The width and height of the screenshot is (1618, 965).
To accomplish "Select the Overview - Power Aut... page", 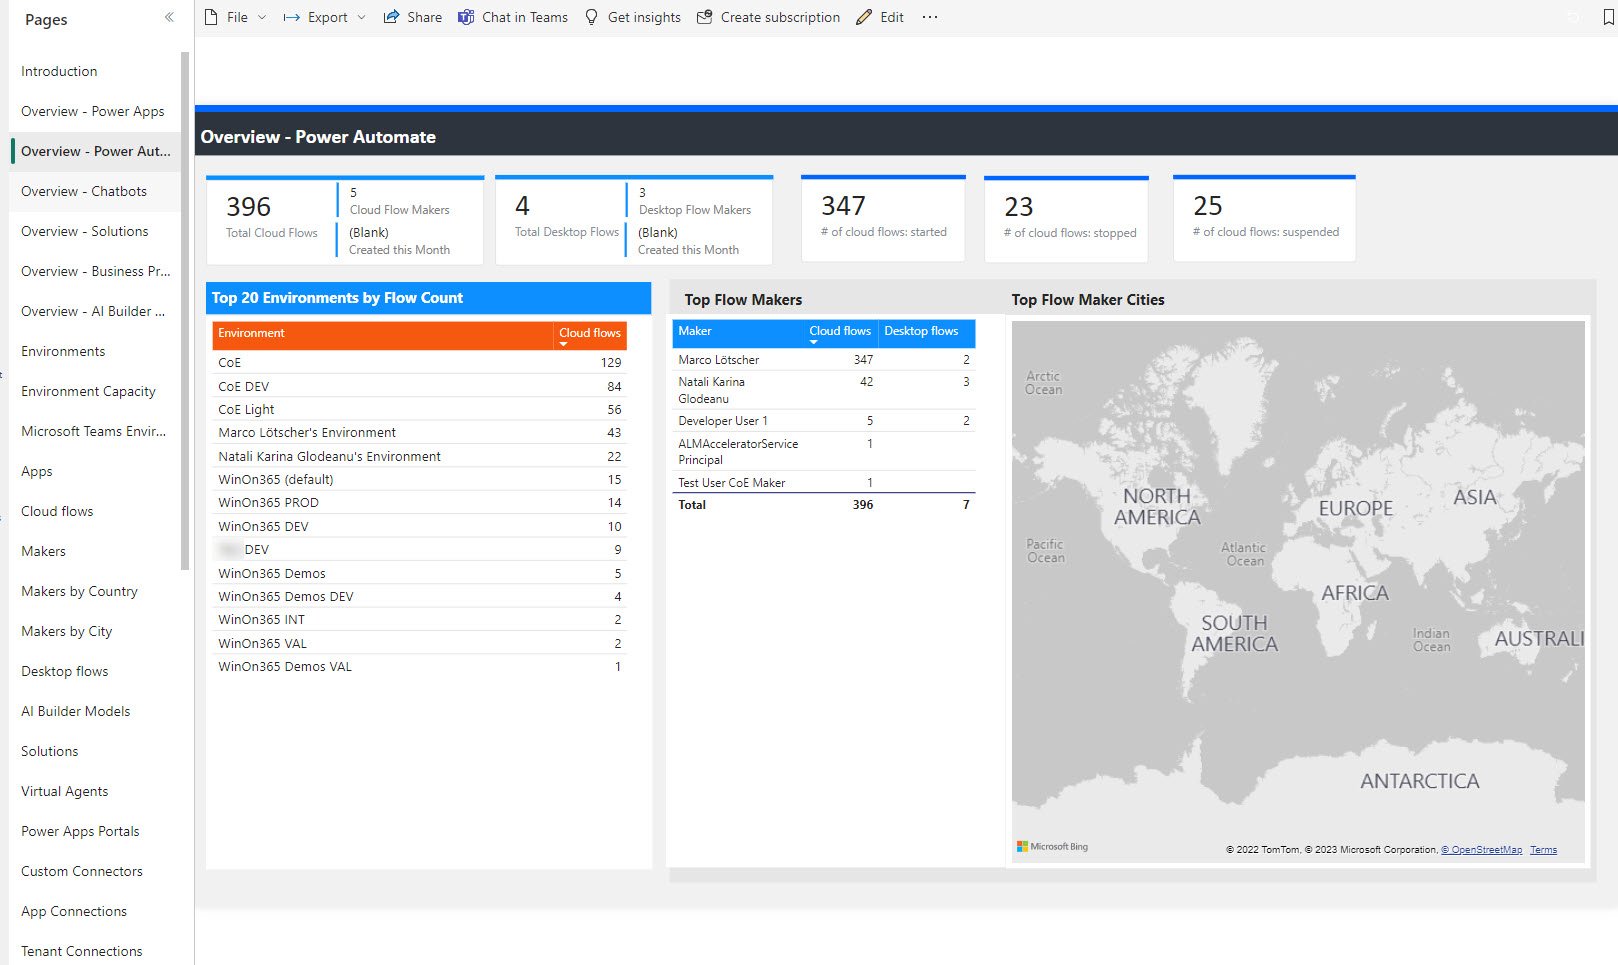I will coord(96,151).
